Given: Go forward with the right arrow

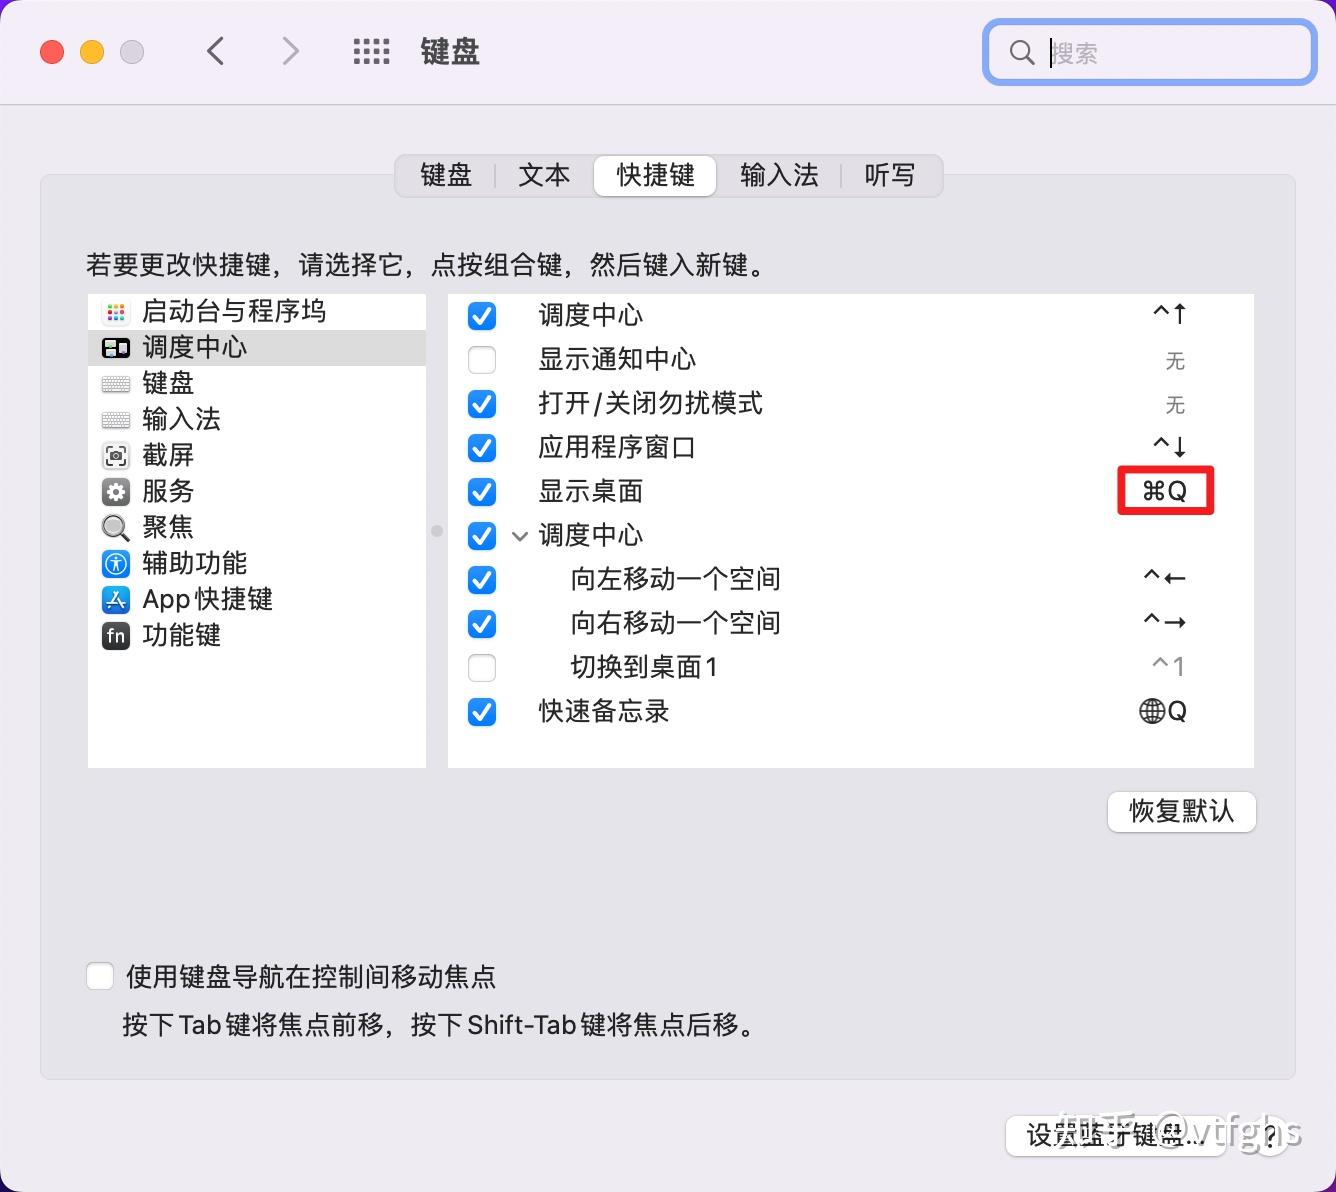Looking at the screenshot, I should (x=290, y=51).
